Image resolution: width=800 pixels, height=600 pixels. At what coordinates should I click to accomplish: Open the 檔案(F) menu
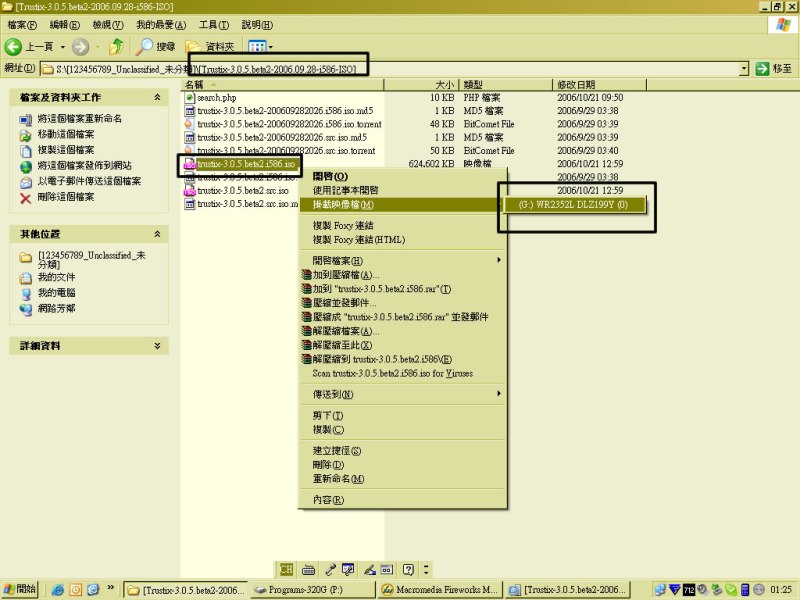pyautogui.click(x=22, y=24)
